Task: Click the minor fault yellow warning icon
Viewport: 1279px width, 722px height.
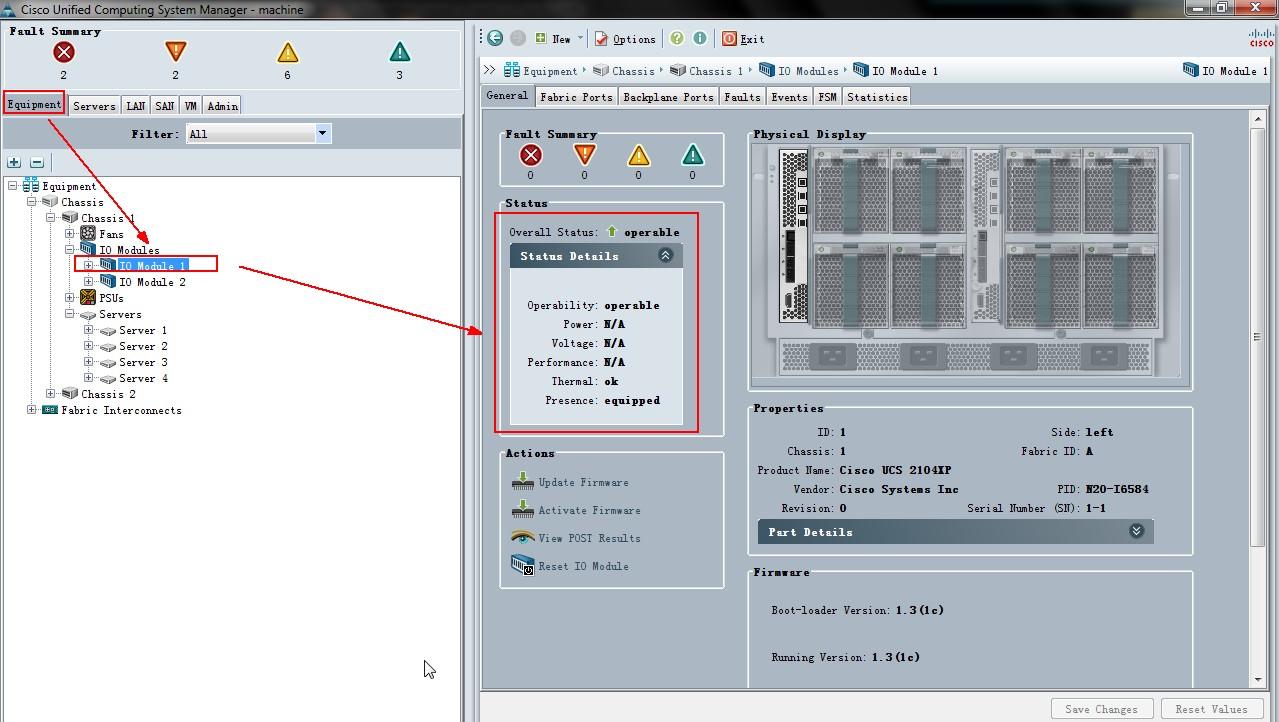Action: pyautogui.click(x=288, y=52)
